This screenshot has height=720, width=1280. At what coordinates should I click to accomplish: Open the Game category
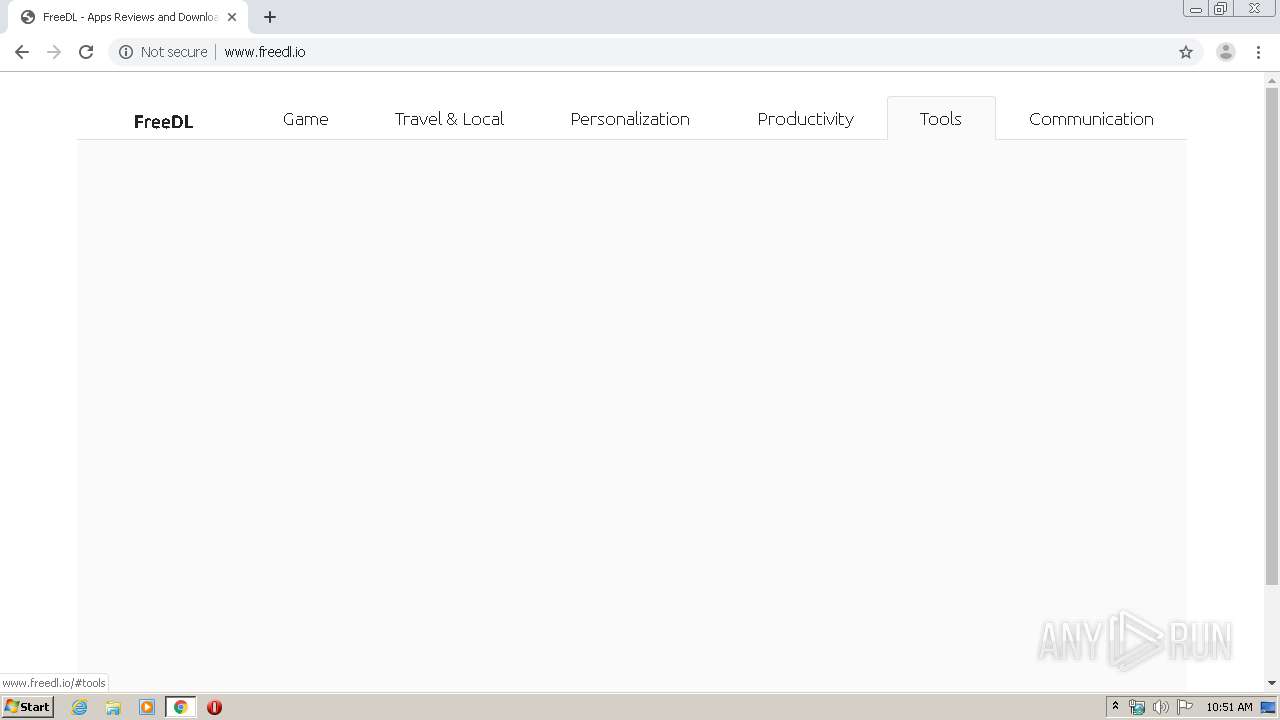306,119
